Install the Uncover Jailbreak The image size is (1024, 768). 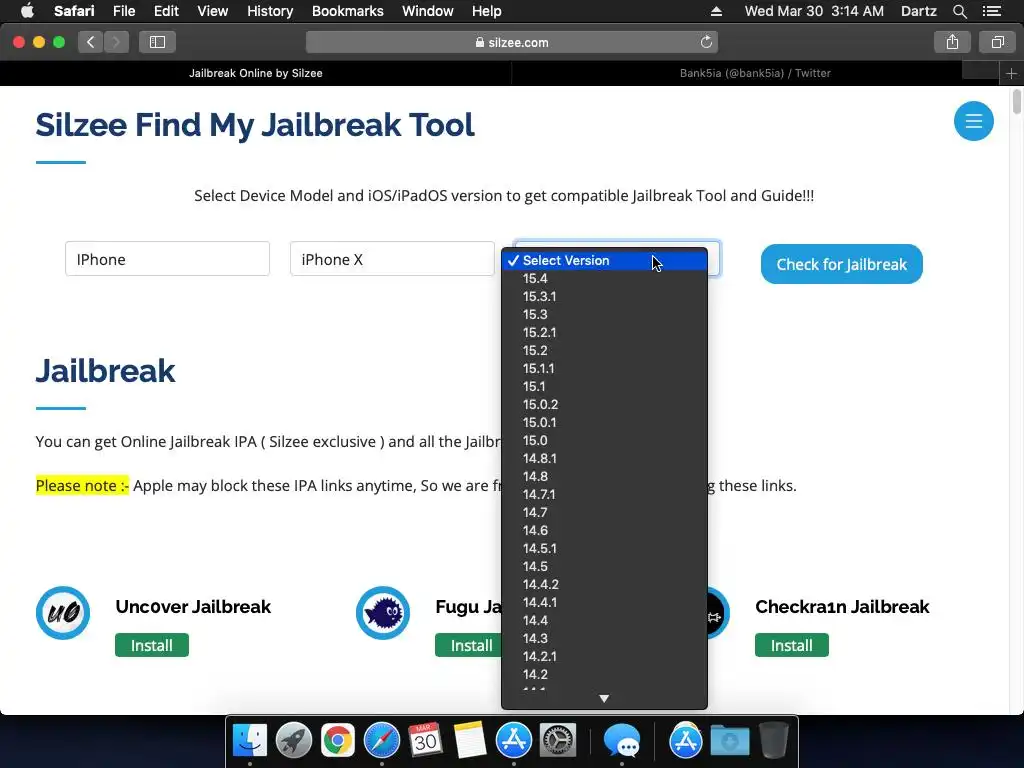[152, 645]
